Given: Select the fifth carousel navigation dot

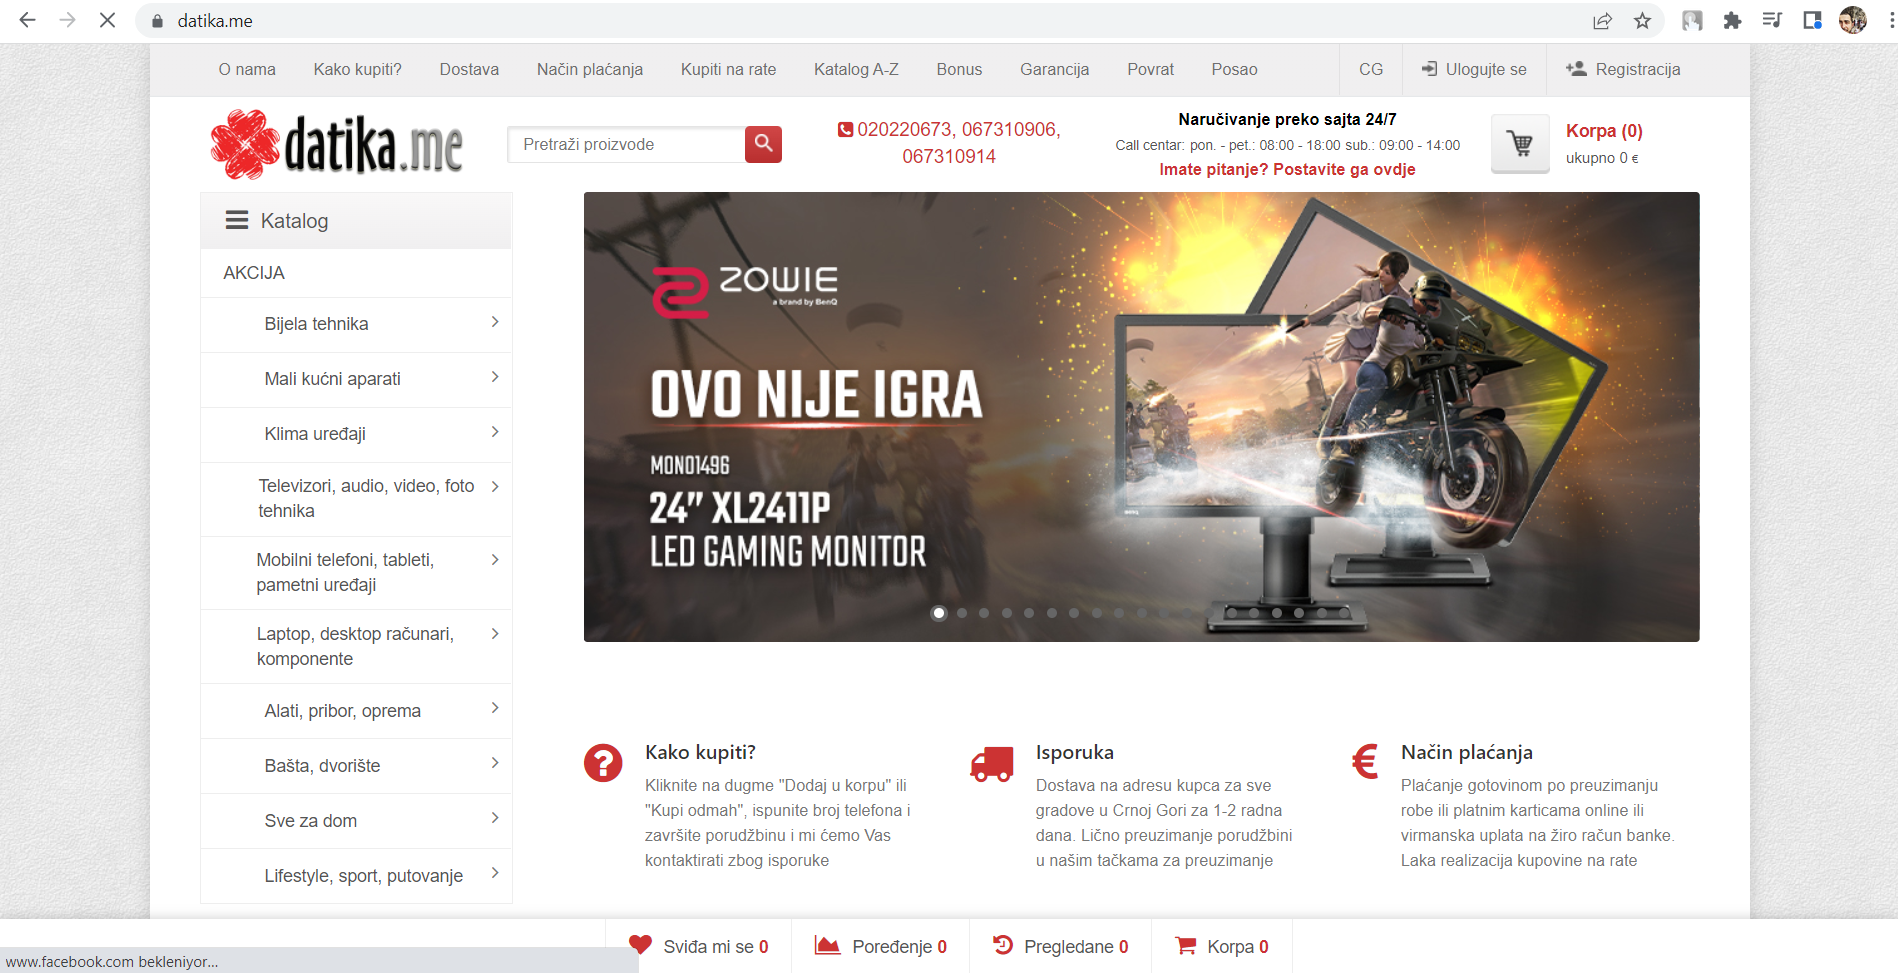Looking at the screenshot, I should tap(1029, 613).
